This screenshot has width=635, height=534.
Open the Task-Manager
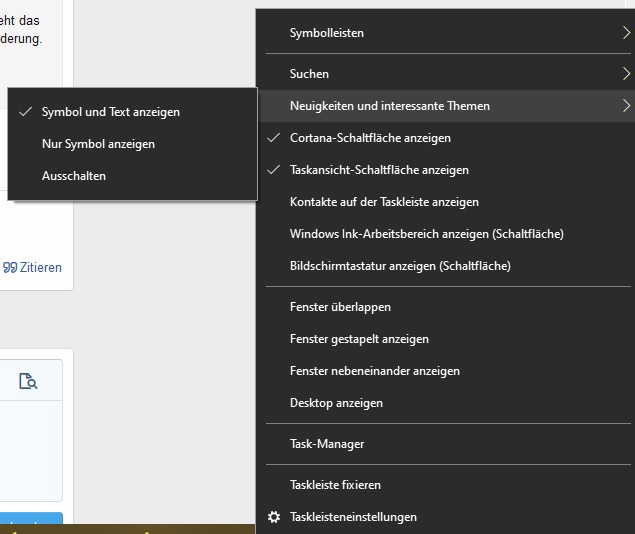(327, 444)
